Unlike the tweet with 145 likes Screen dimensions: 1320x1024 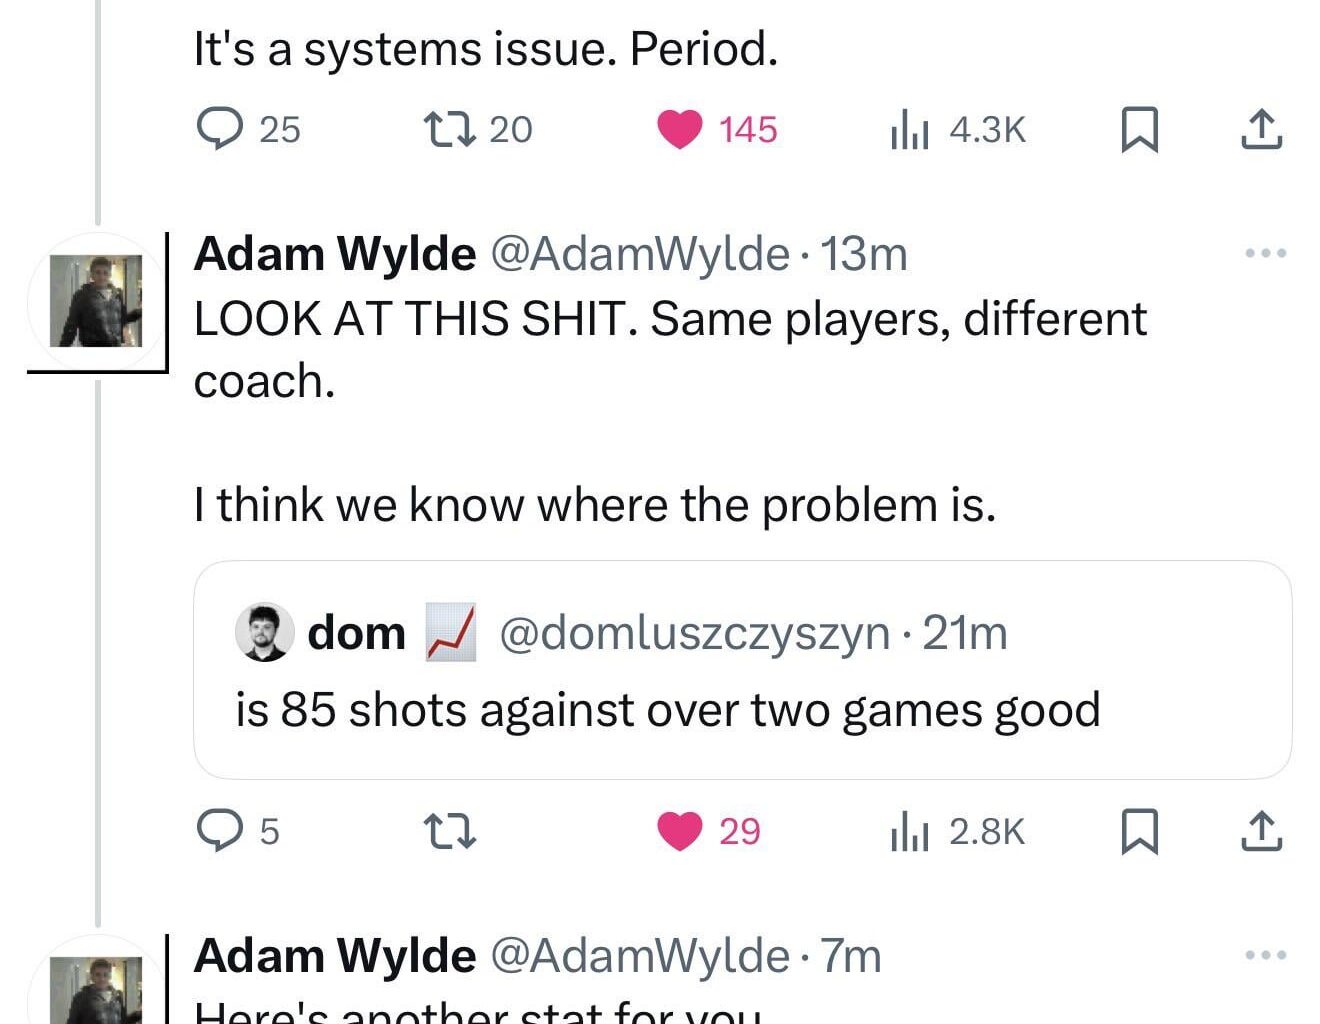(x=680, y=130)
